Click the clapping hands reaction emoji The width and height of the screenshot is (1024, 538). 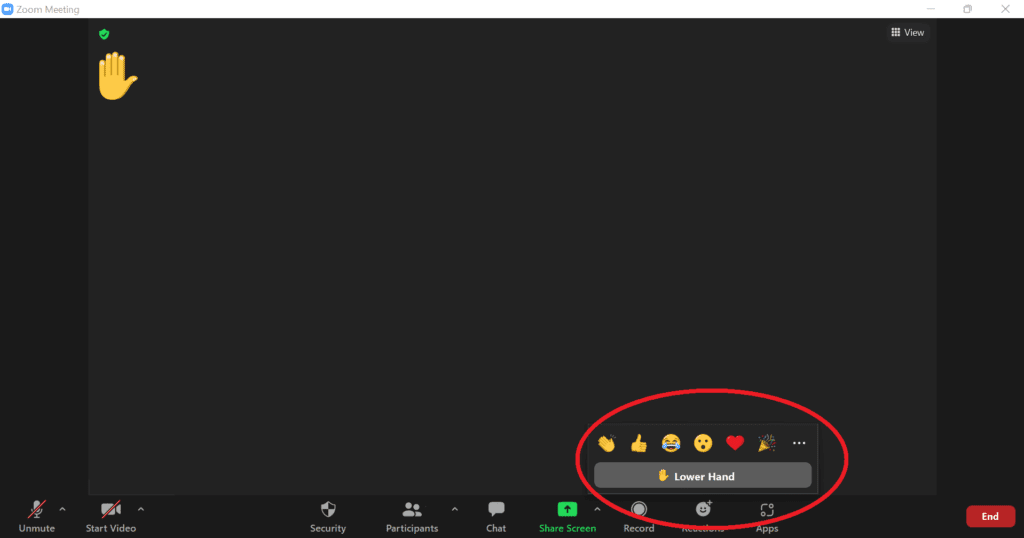click(606, 443)
